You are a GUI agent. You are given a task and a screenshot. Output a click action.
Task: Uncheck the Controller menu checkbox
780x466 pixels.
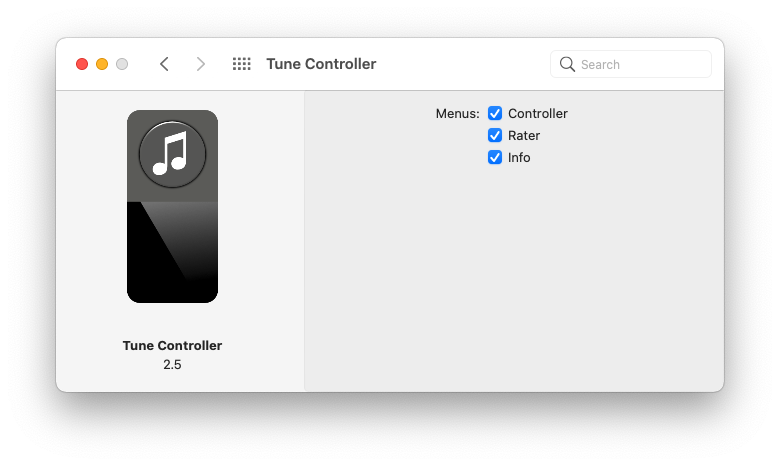pyautogui.click(x=495, y=114)
